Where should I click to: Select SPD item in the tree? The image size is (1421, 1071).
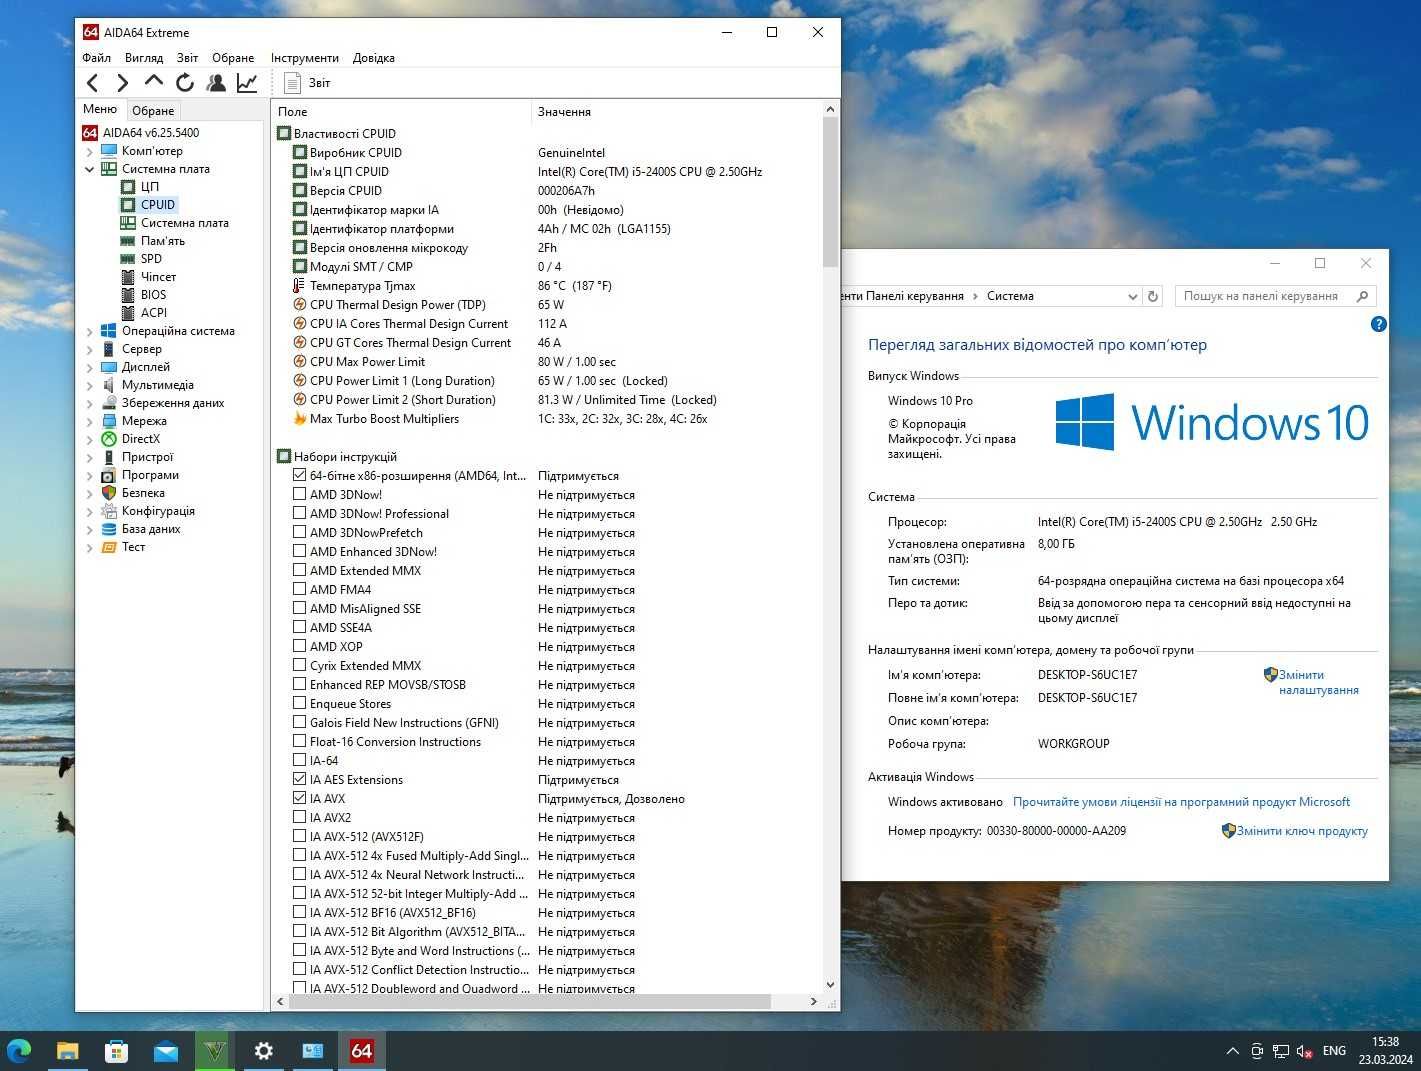coord(151,259)
